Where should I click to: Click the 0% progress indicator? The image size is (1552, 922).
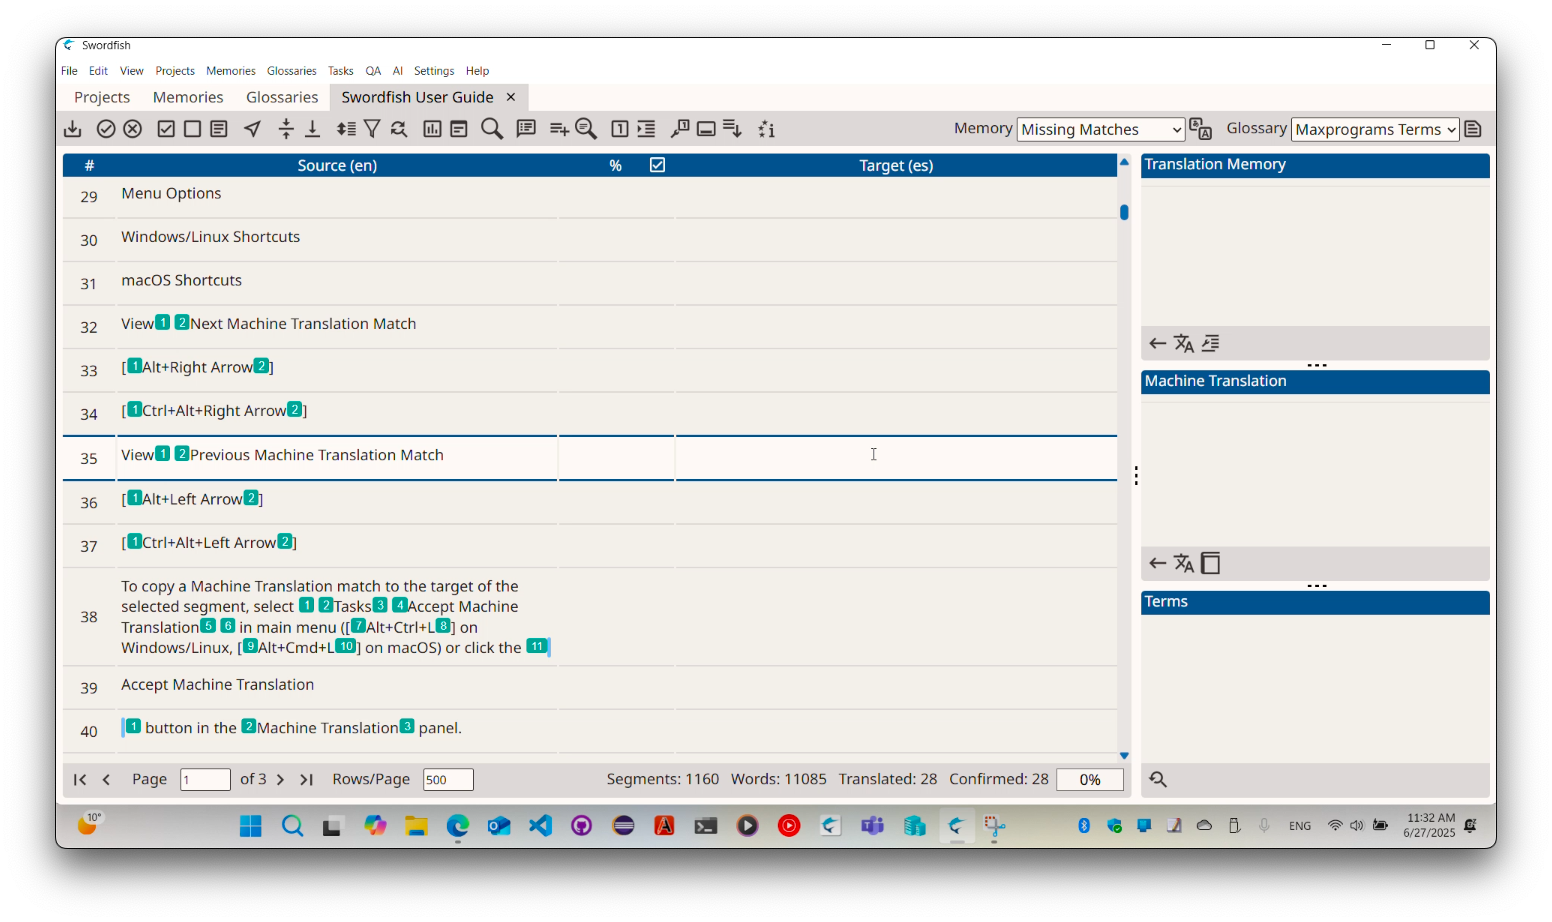(x=1090, y=780)
